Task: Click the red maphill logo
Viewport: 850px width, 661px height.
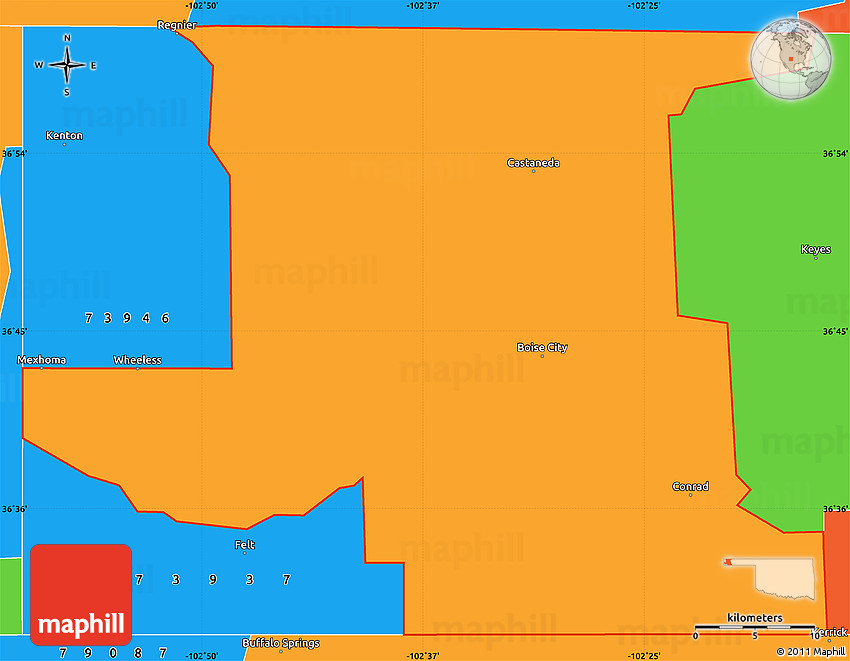Action: click(81, 595)
